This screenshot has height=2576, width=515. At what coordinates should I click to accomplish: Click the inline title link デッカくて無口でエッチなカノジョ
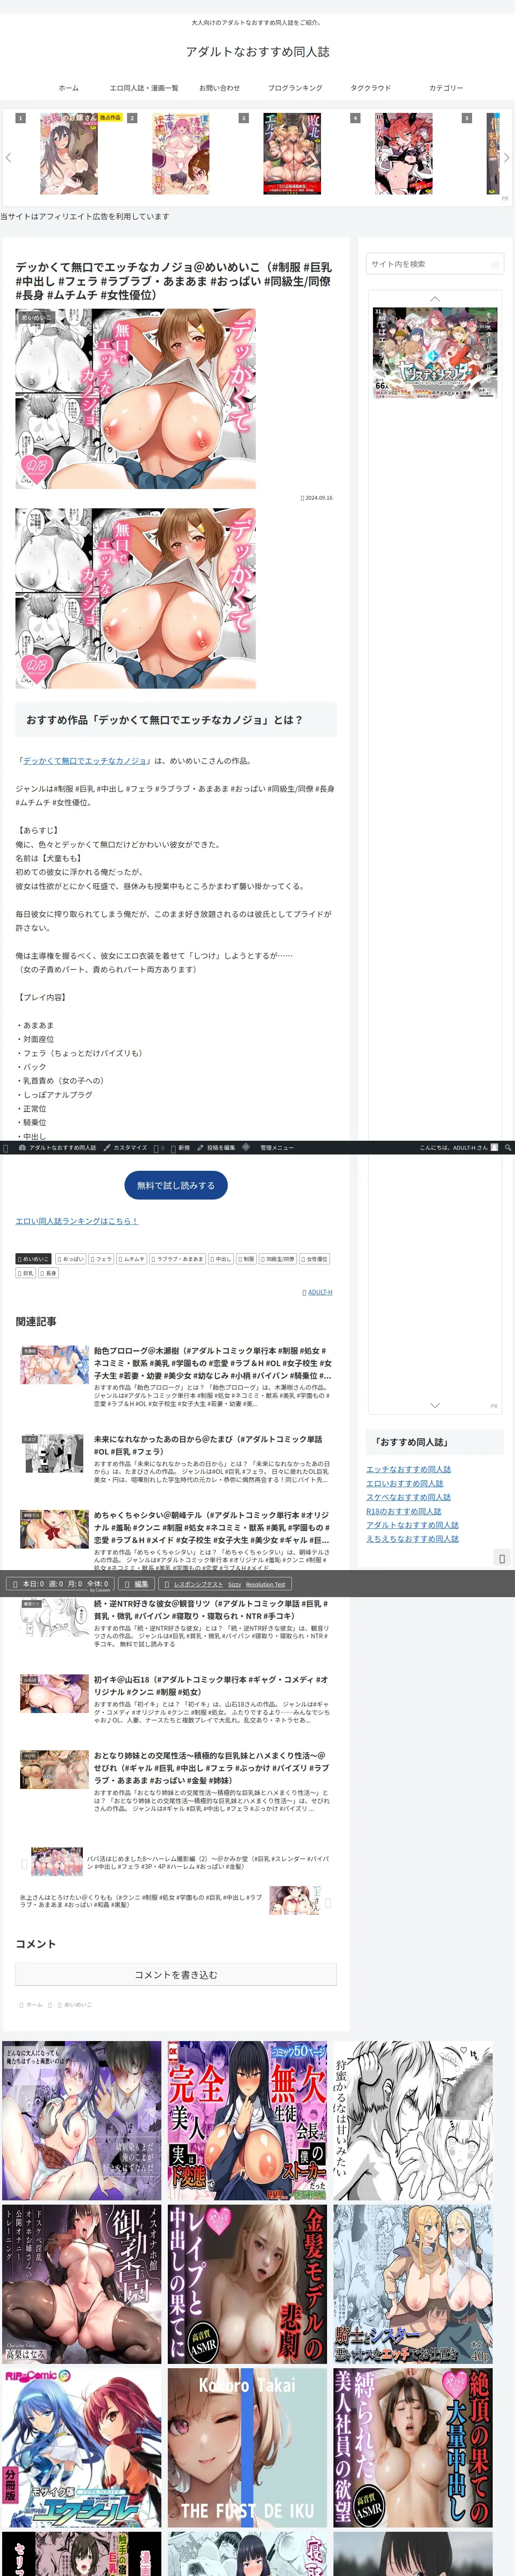[86, 761]
